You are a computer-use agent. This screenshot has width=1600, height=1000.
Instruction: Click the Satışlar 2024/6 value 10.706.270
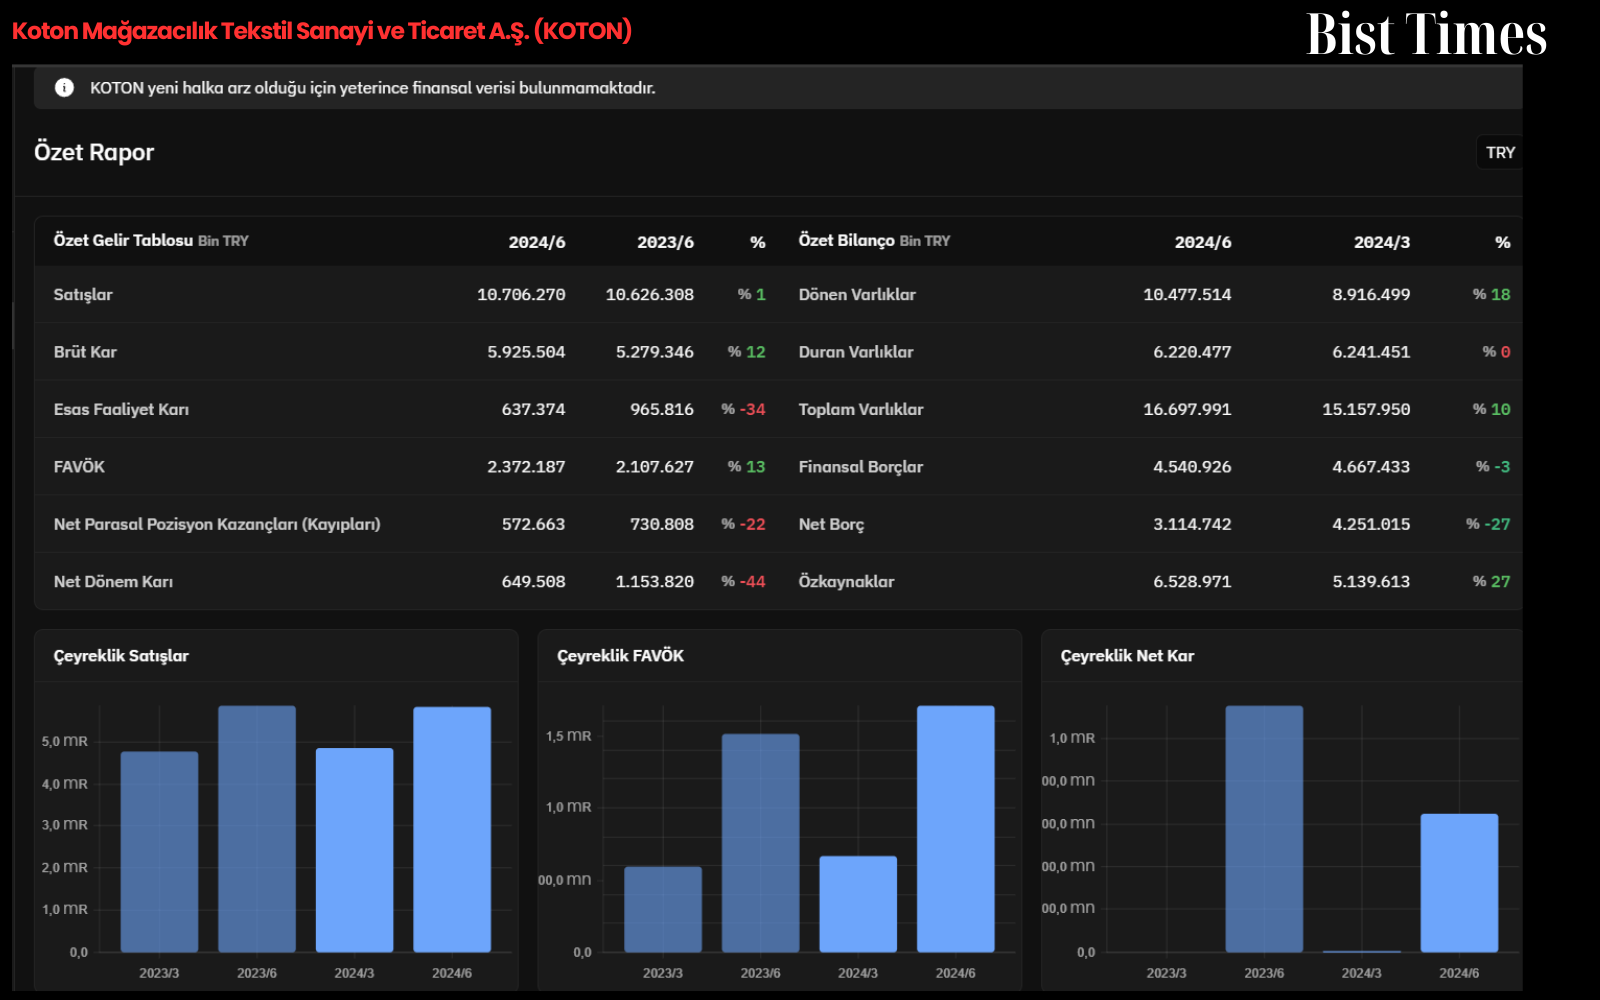click(521, 295)
